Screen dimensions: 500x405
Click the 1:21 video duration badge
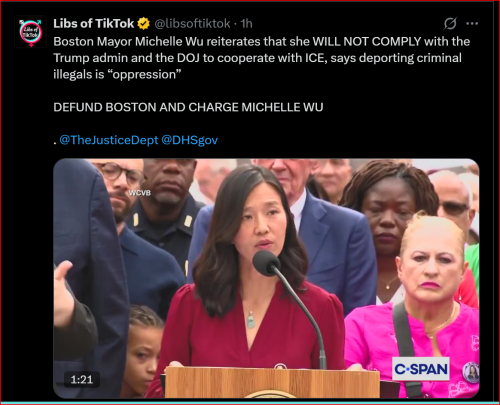[82, 379]
